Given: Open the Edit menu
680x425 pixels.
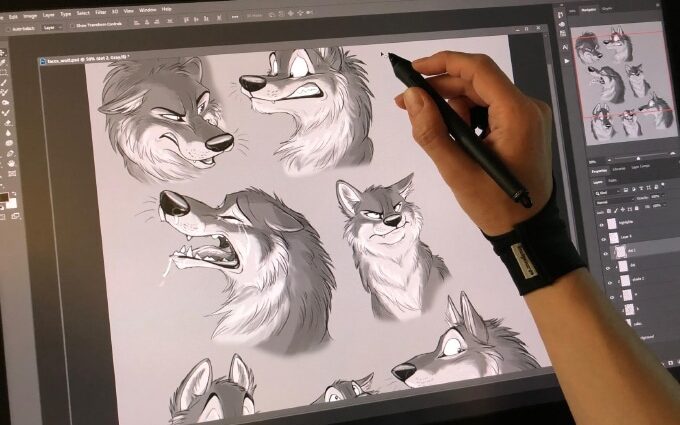Looking at the screenshot, I should point(13,17).
